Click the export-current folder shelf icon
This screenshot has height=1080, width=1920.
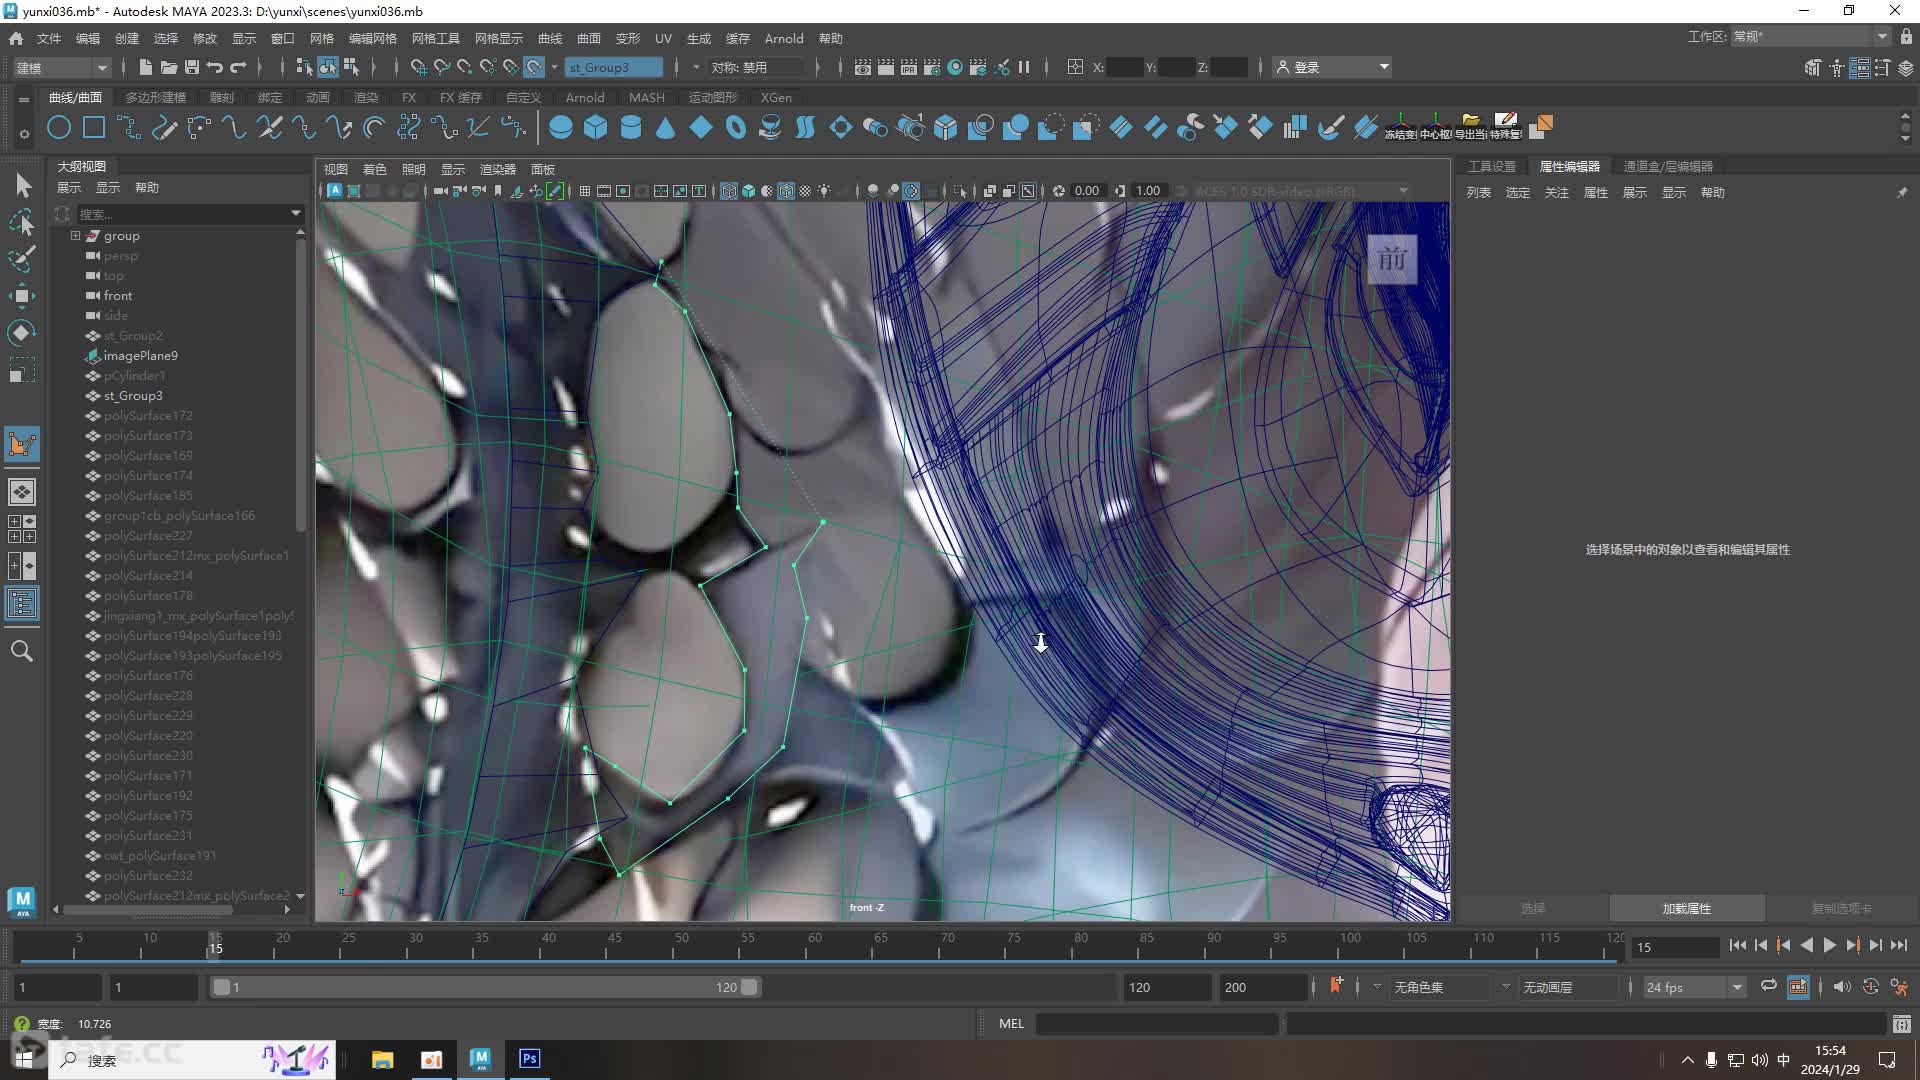point(1470,127)
